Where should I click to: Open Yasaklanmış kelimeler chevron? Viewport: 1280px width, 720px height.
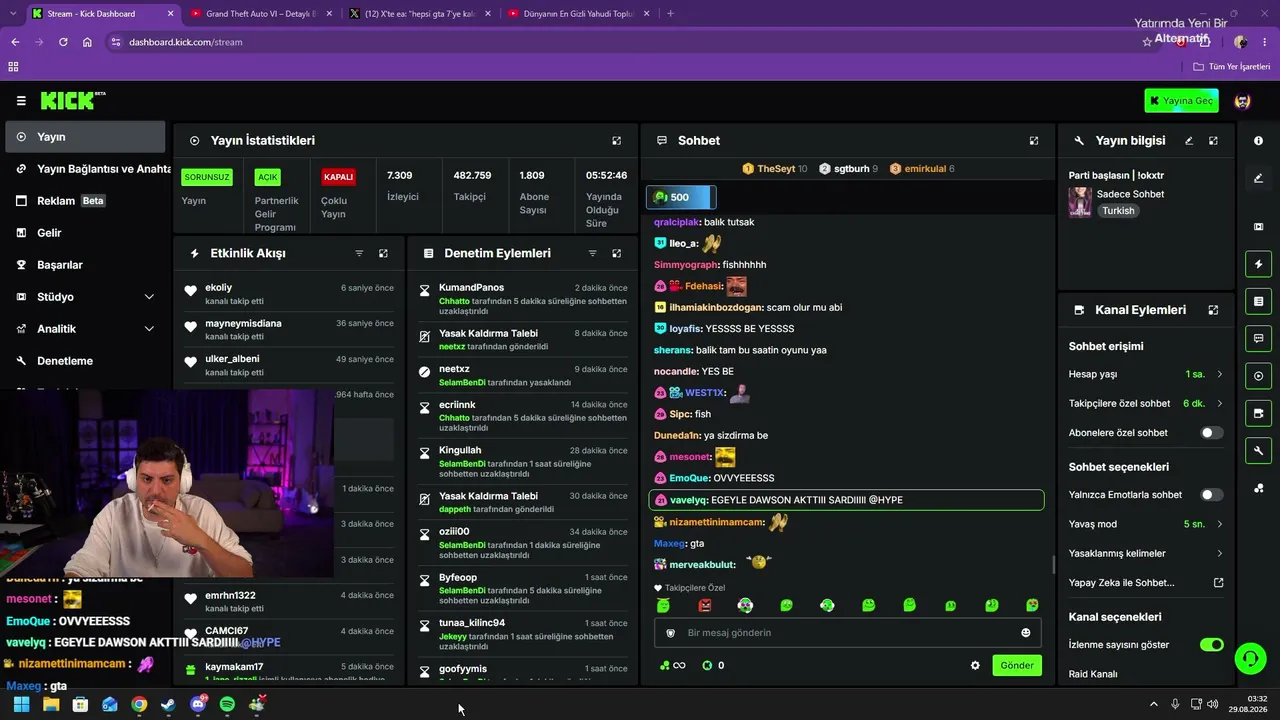[x=1219, y=554]
